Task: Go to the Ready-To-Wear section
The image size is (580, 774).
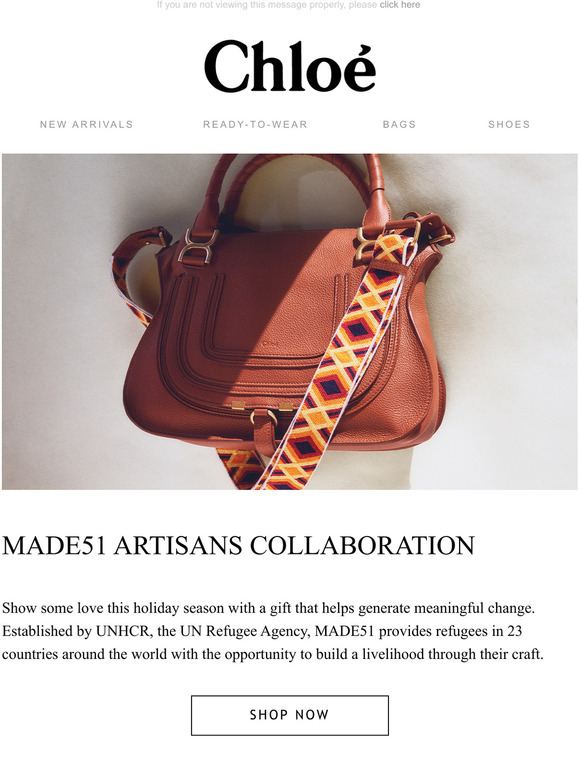Action: tap(255, 124)
